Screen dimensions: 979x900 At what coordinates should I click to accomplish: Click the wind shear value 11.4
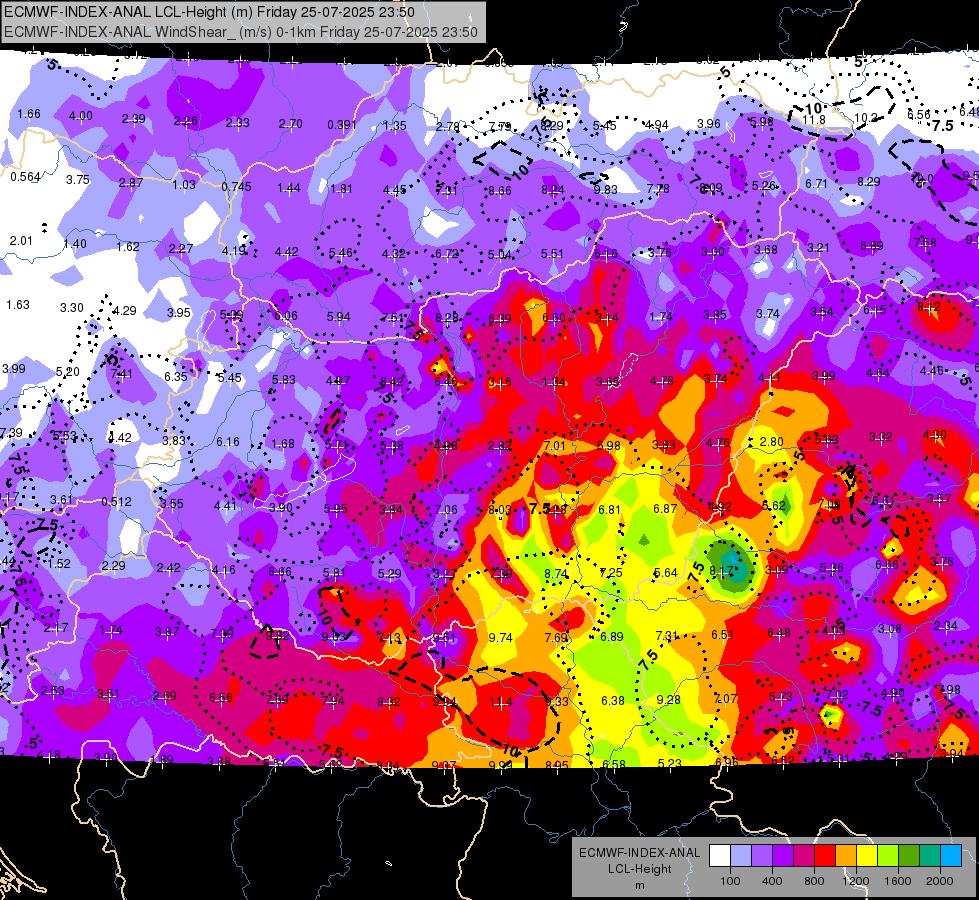pyautogui.click(x=500, y=702)
